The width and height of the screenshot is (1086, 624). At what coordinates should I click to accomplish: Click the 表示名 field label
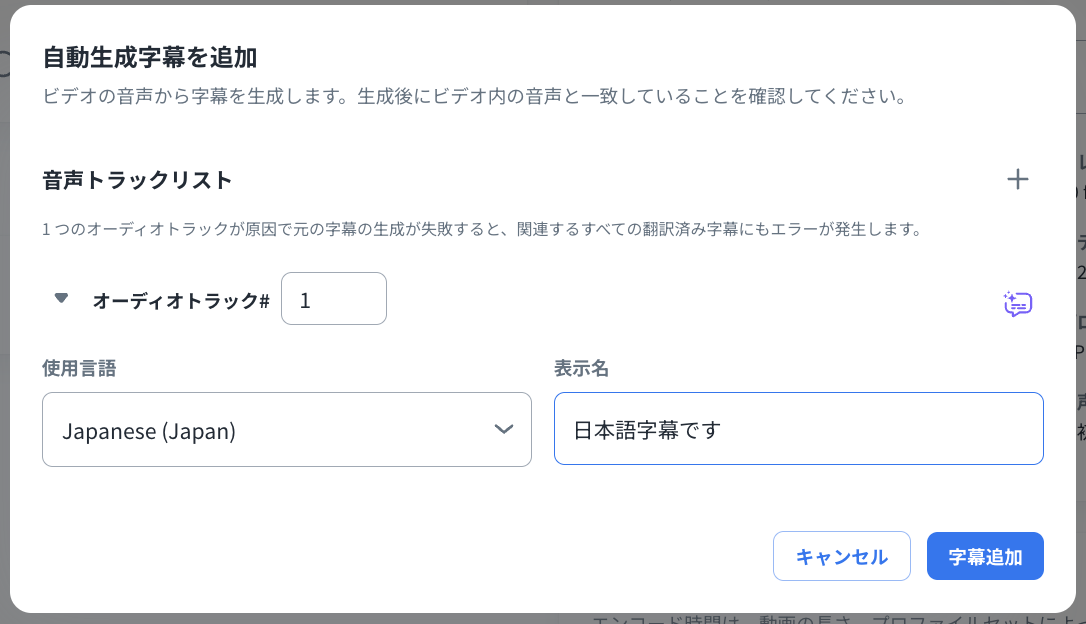click(582, 369)
